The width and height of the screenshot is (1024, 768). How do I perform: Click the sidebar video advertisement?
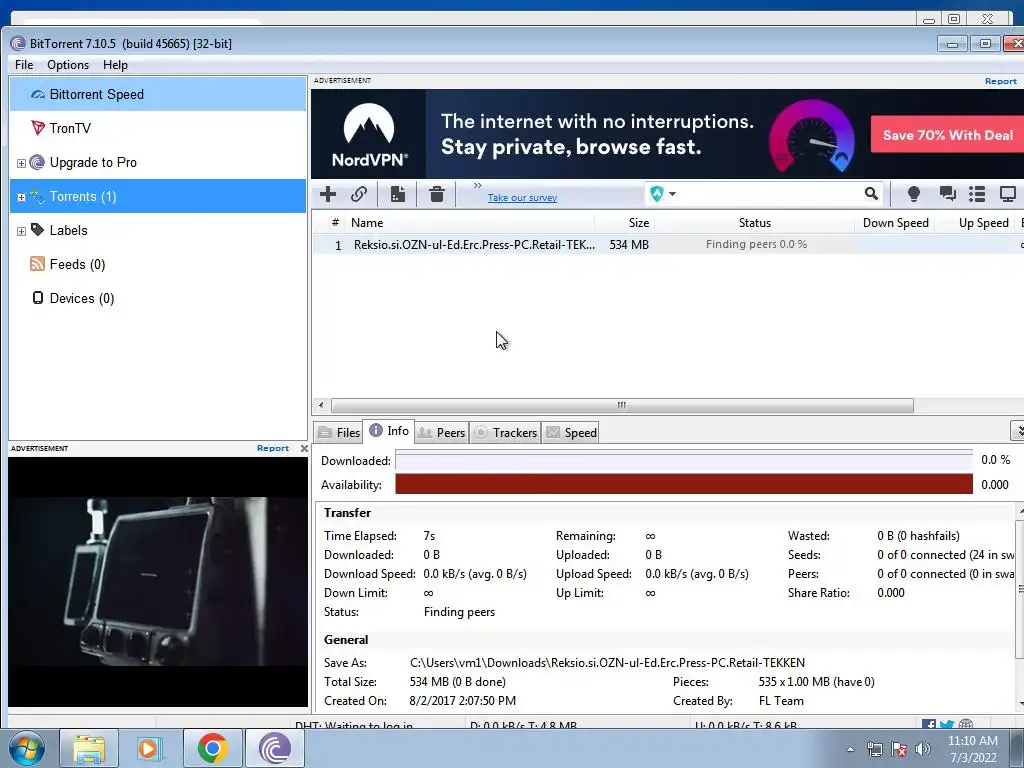[x=158, y=582]
